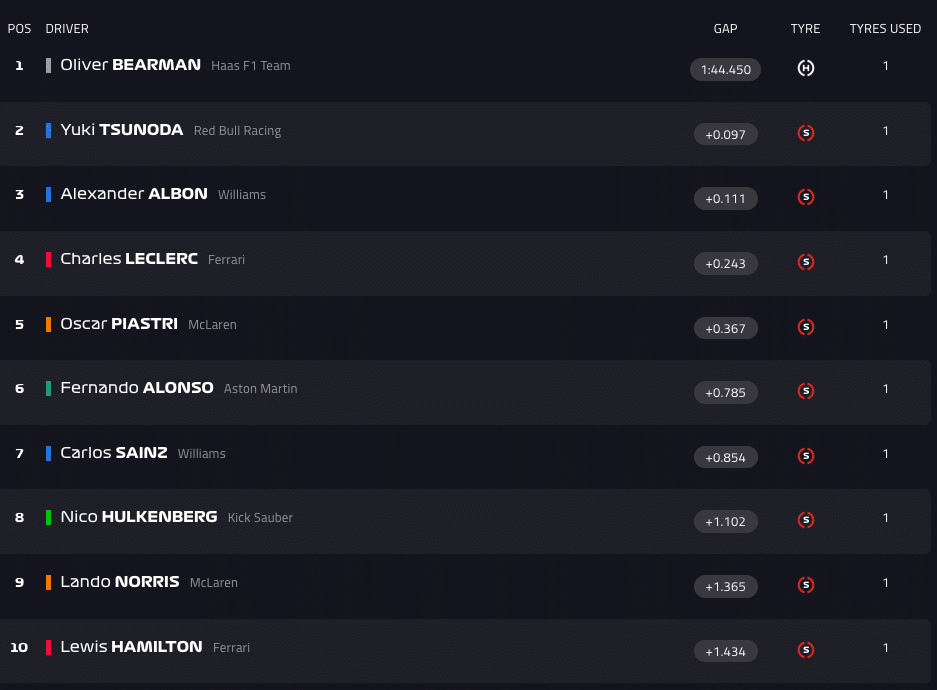Screen dimensions: 937x690
Task: Click the +0.097 gap badge
Action: click(725, 134)
